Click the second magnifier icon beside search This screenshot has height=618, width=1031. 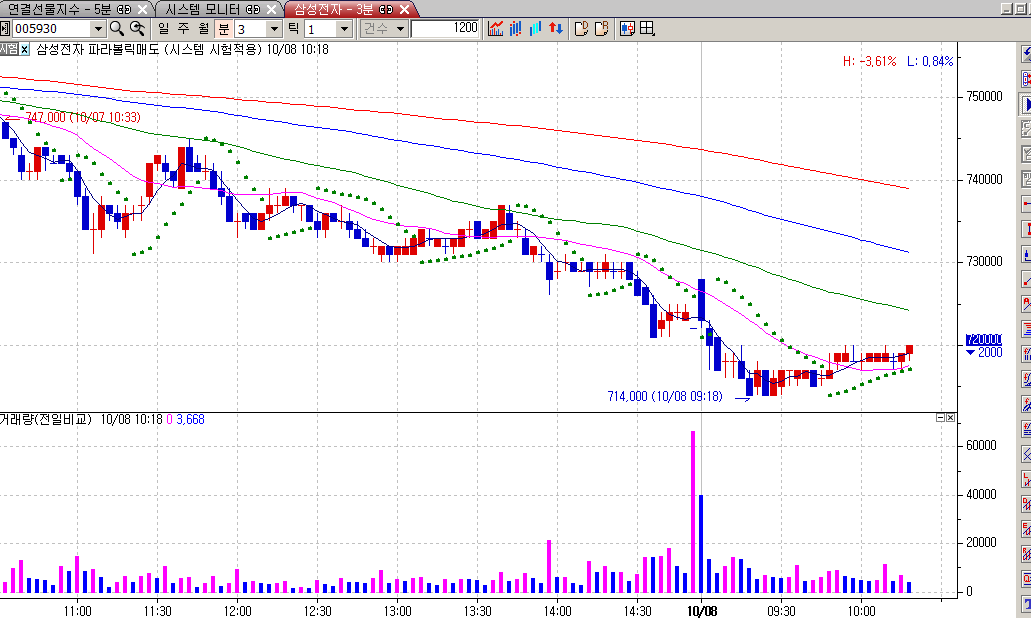pyautogui.click(x=137, y=28)
